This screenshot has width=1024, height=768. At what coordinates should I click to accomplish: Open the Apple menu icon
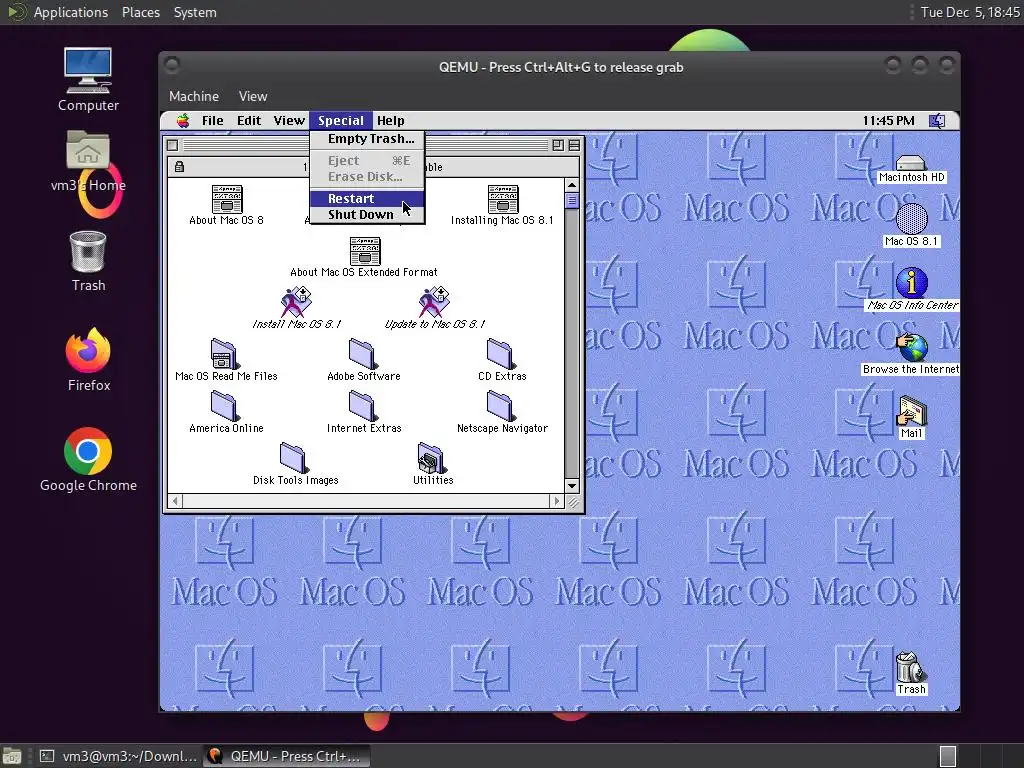pyautogui.click(x=184, y=120)
